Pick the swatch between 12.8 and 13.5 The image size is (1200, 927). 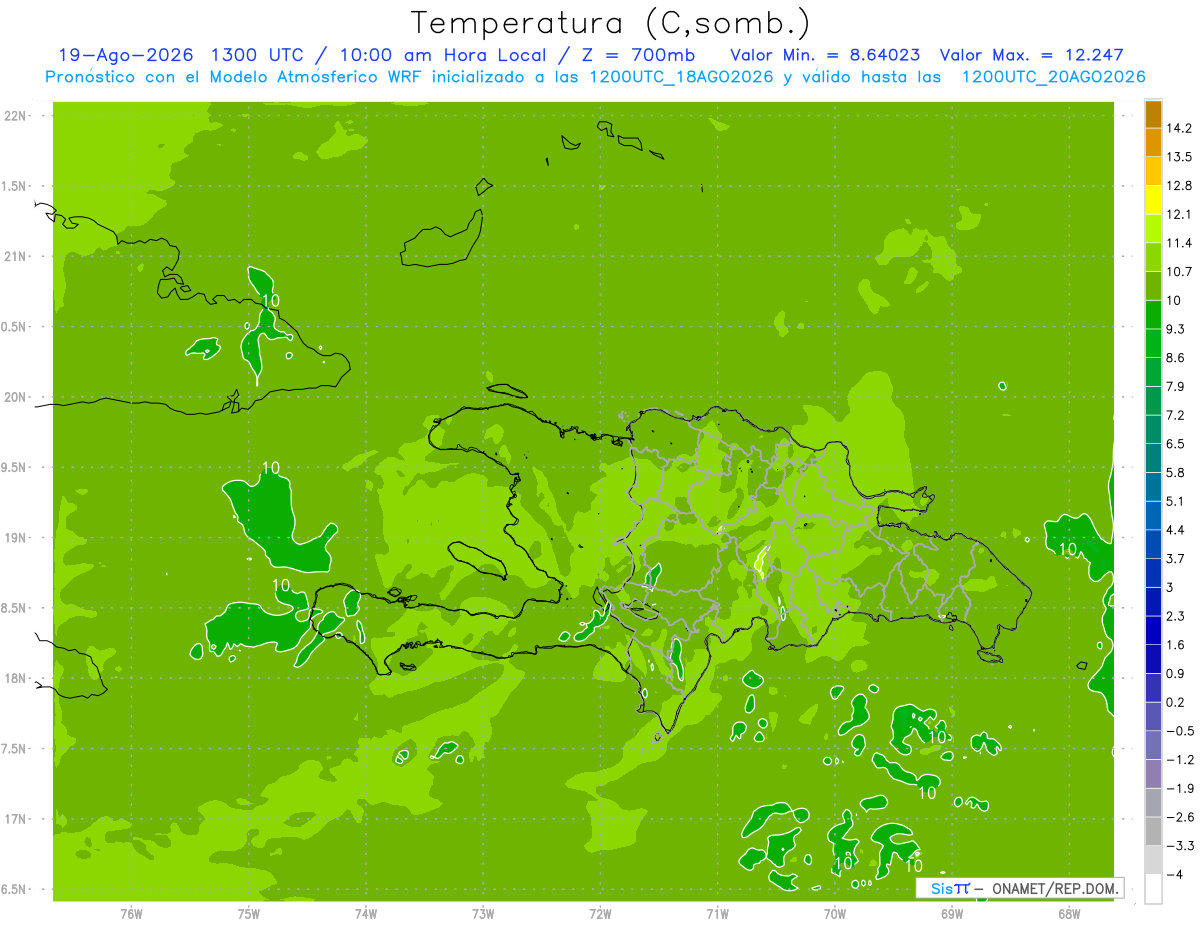click(1153, 171)
